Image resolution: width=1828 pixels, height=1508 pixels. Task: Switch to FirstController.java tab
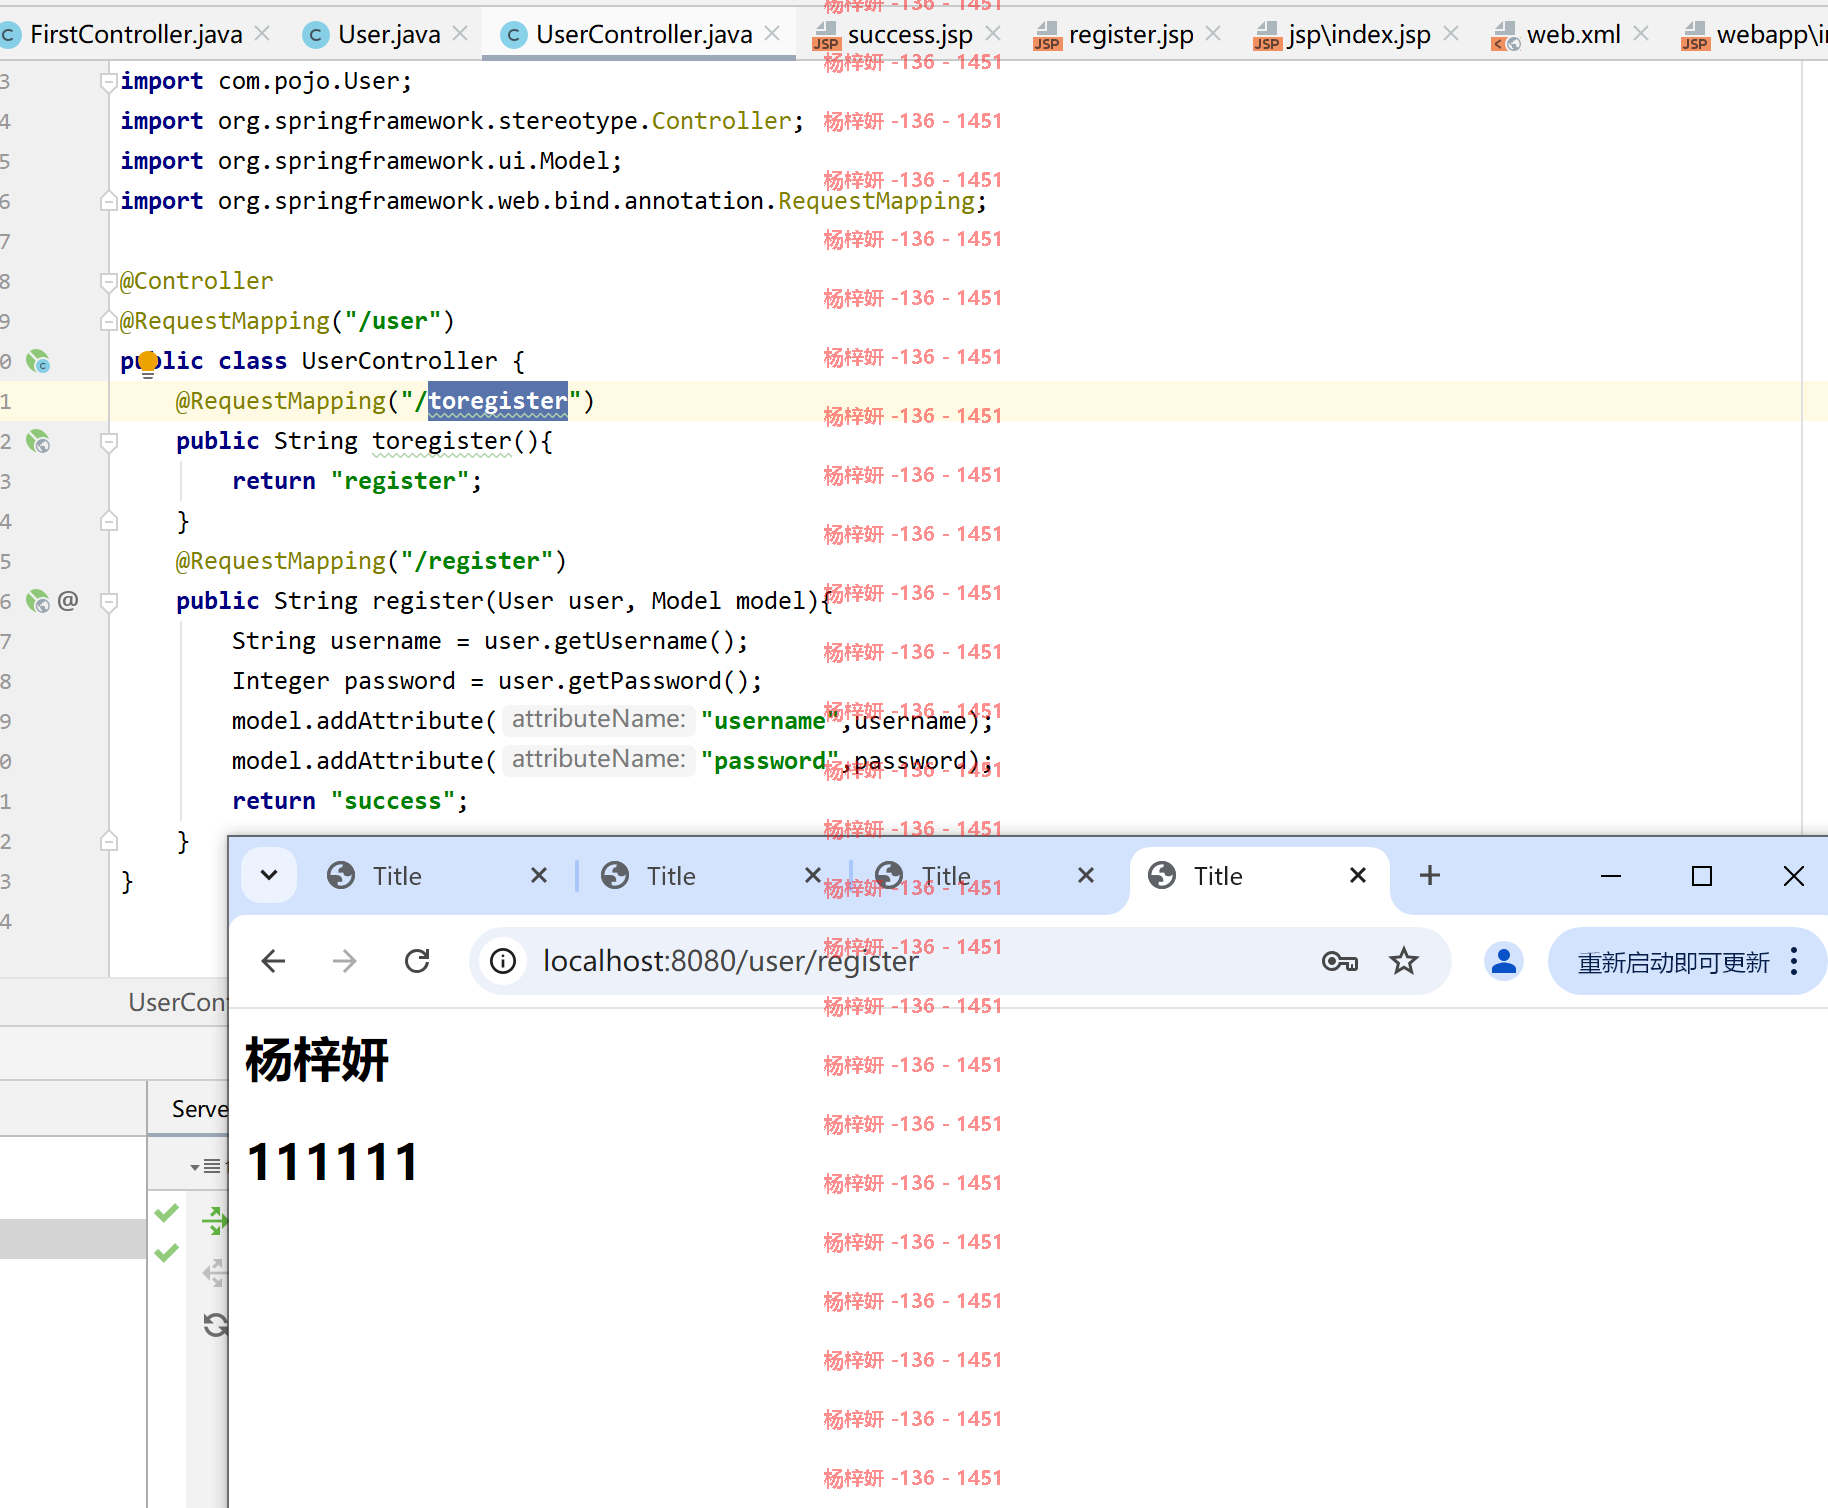135,34
